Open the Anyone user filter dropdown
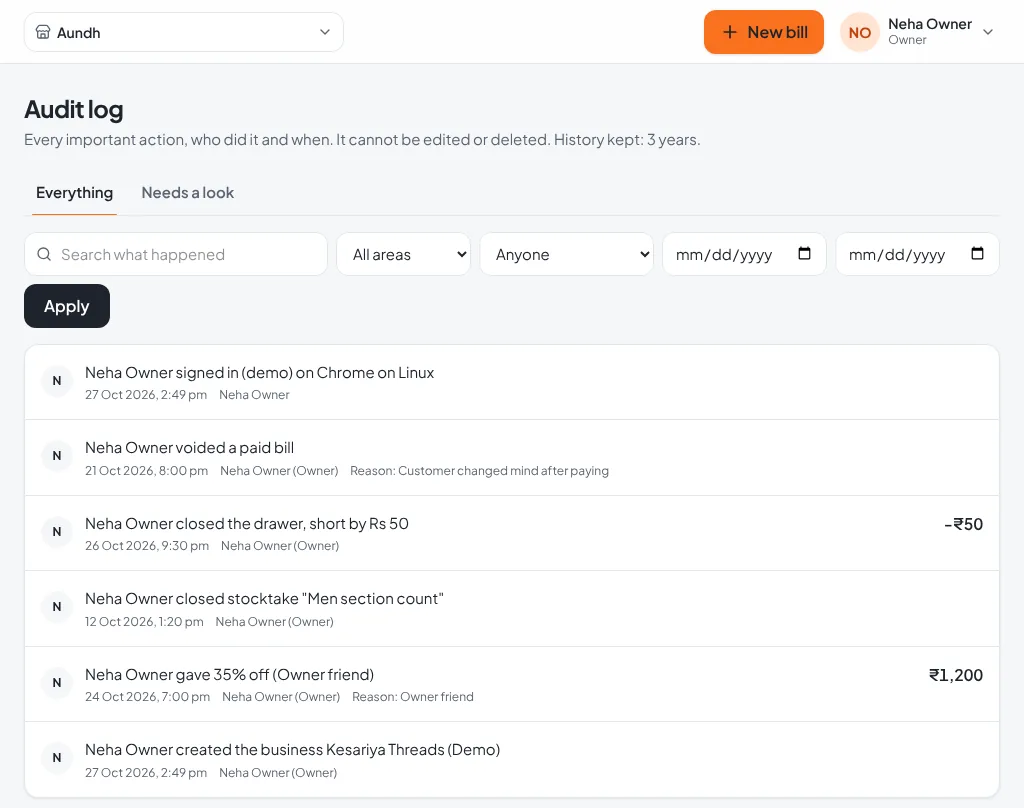 [566, 254]
